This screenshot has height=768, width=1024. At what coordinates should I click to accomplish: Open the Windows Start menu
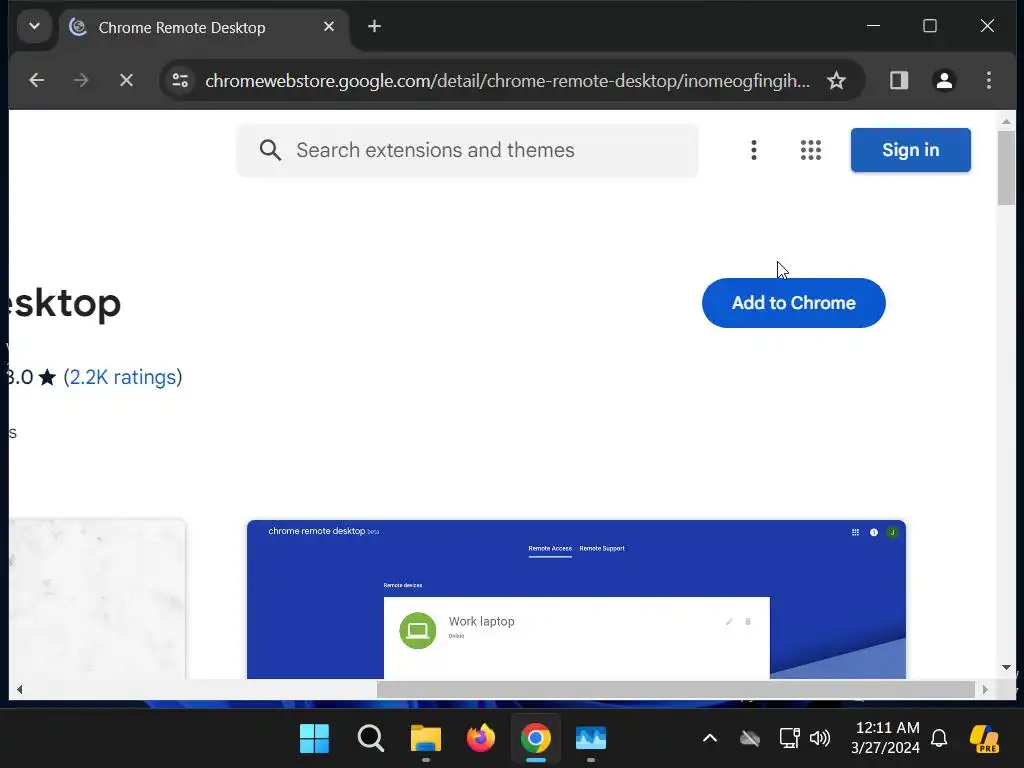[314, 739]
